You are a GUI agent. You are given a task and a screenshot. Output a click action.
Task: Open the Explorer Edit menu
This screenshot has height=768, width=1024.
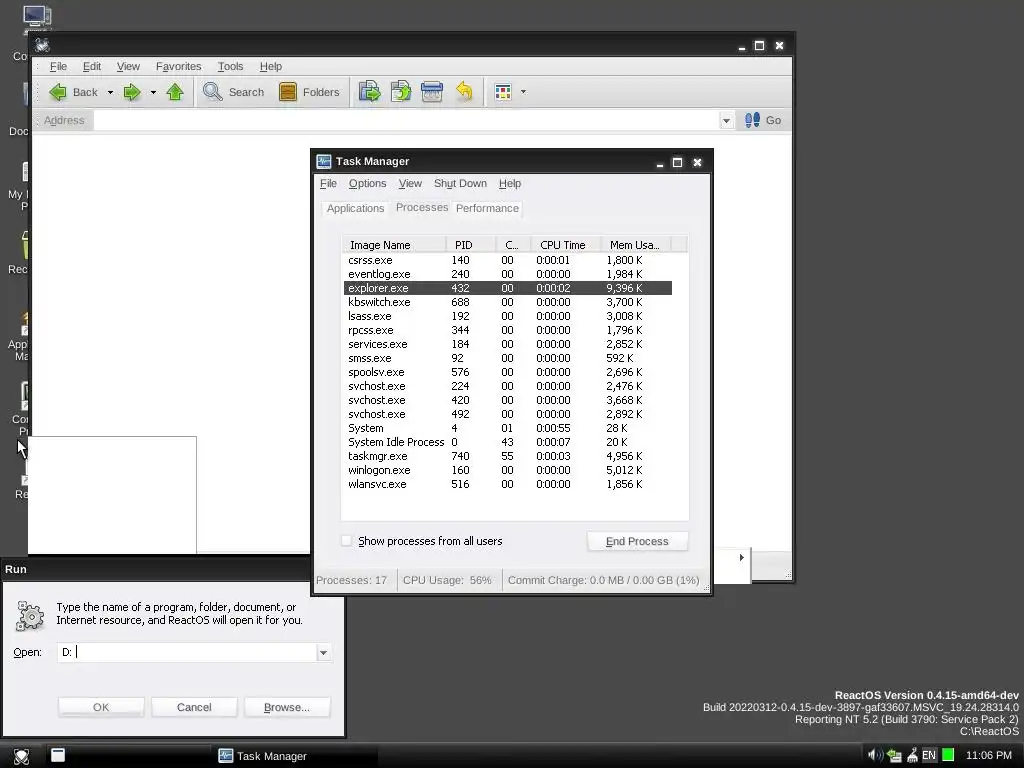pyautogui.click(x=91, y=67)
